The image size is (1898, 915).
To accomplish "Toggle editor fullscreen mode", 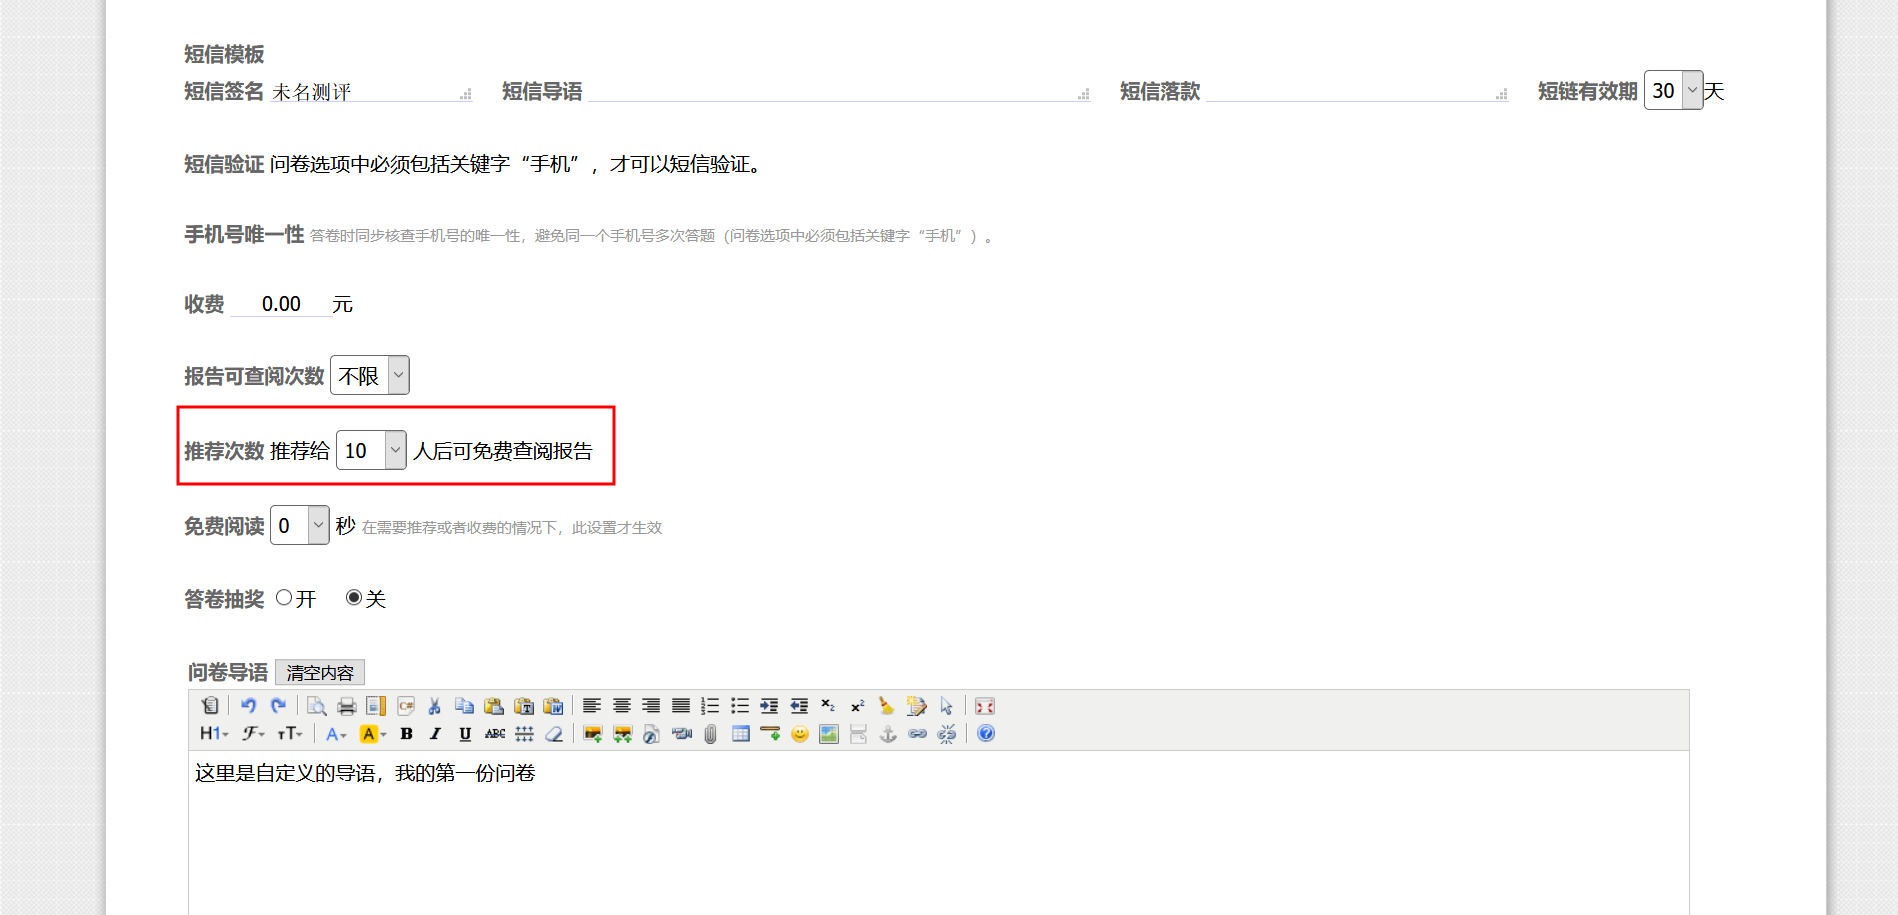I will pos(985,706).
